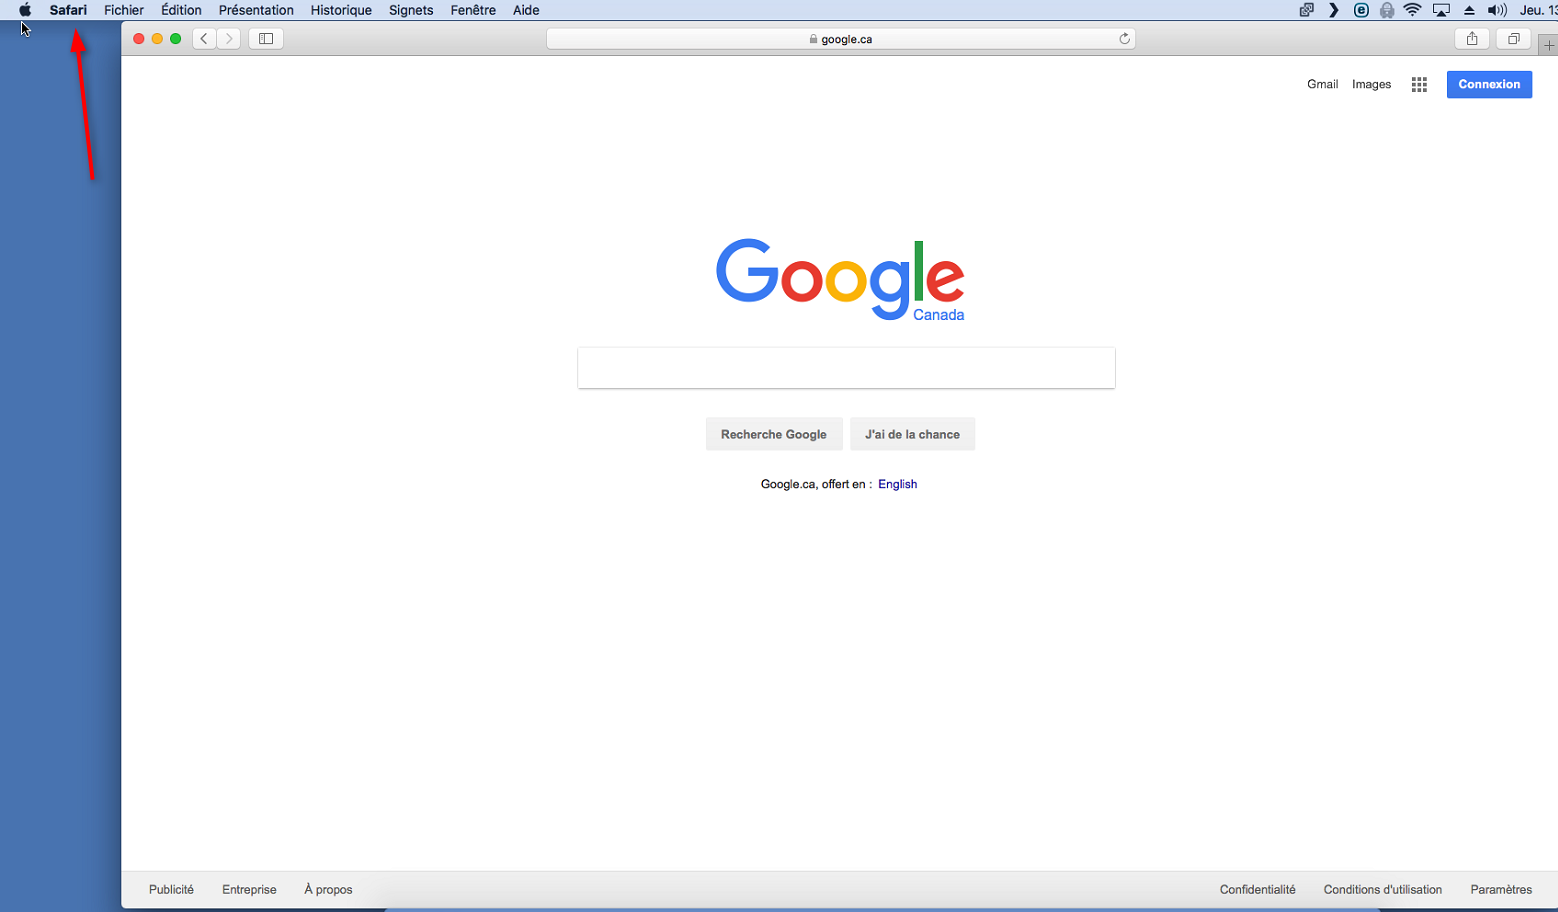Open the Apple menu
The width and height of the screenshot is (1558, 912).
25,10
